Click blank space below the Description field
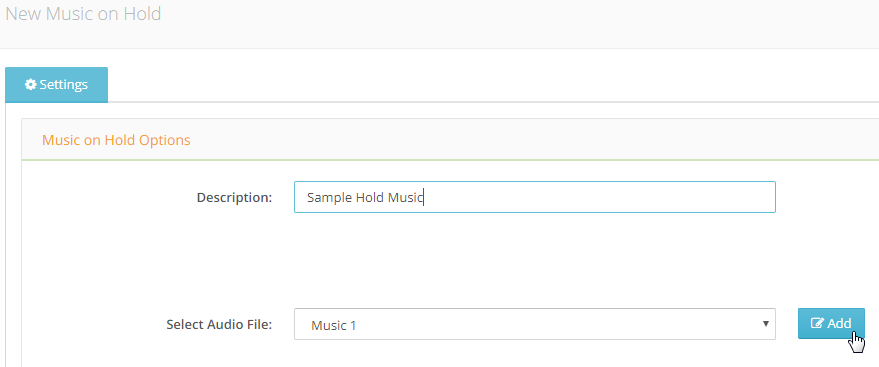The image size is (879, 367). point(535,258)
